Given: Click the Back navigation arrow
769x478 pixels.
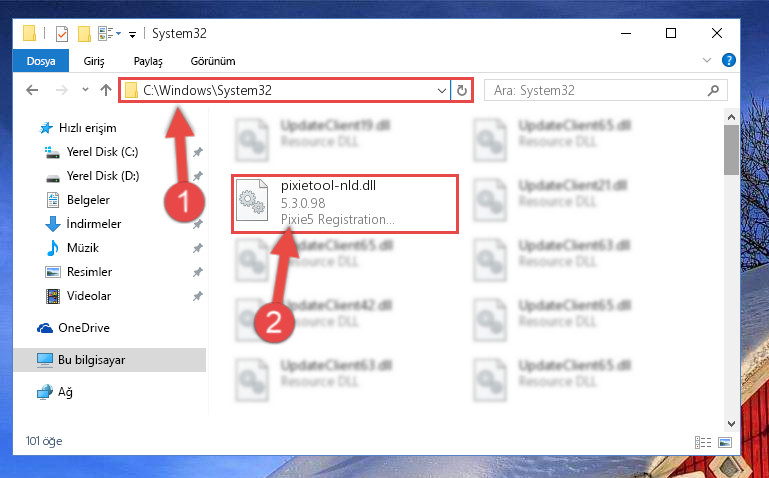Looking at the screenshot, I should [32, 90].
